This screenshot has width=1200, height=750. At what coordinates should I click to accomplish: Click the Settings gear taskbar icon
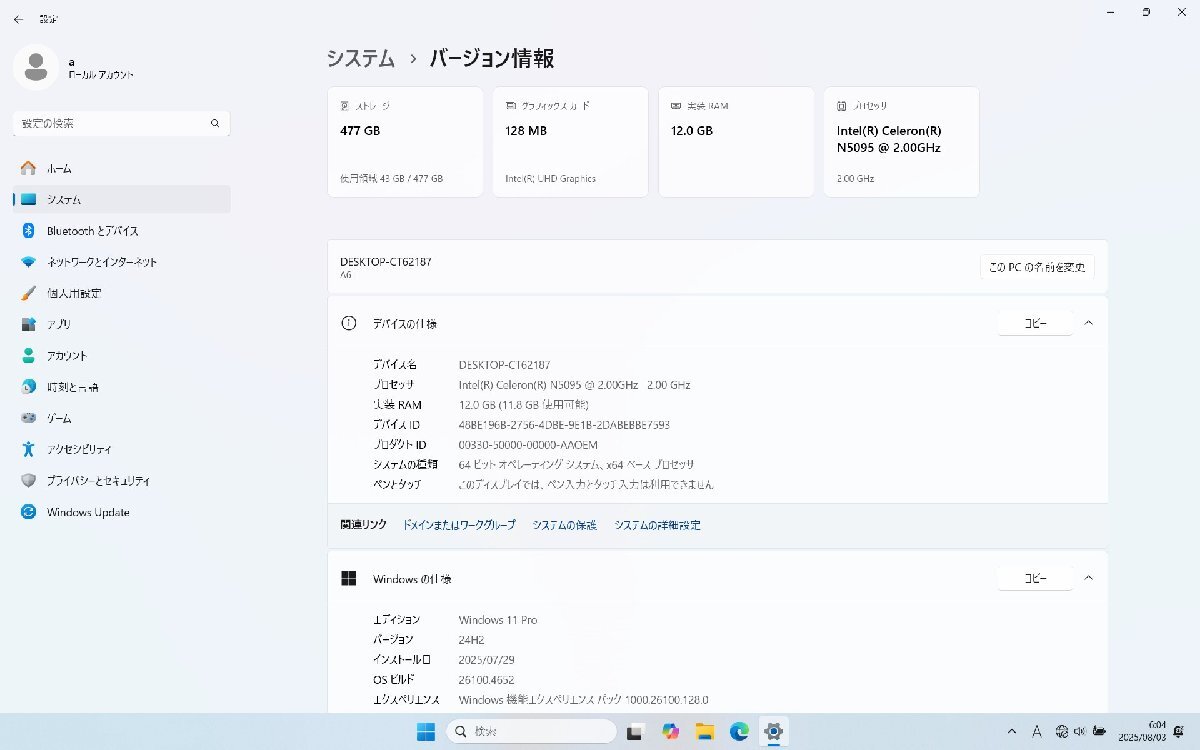pos(774,731)
